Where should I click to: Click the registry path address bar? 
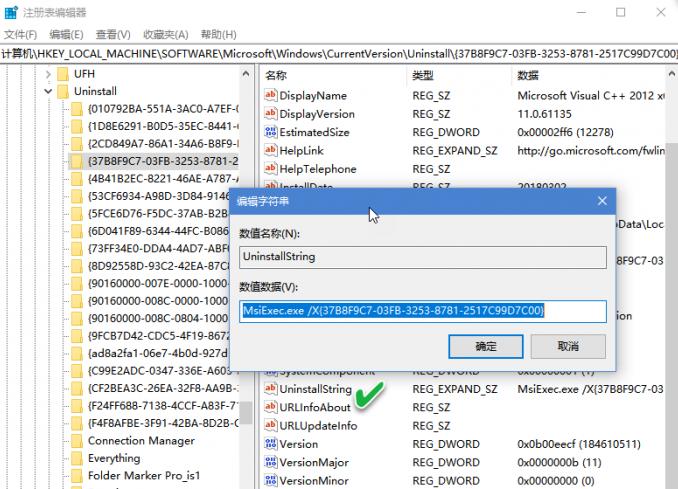tap(339, 54)
